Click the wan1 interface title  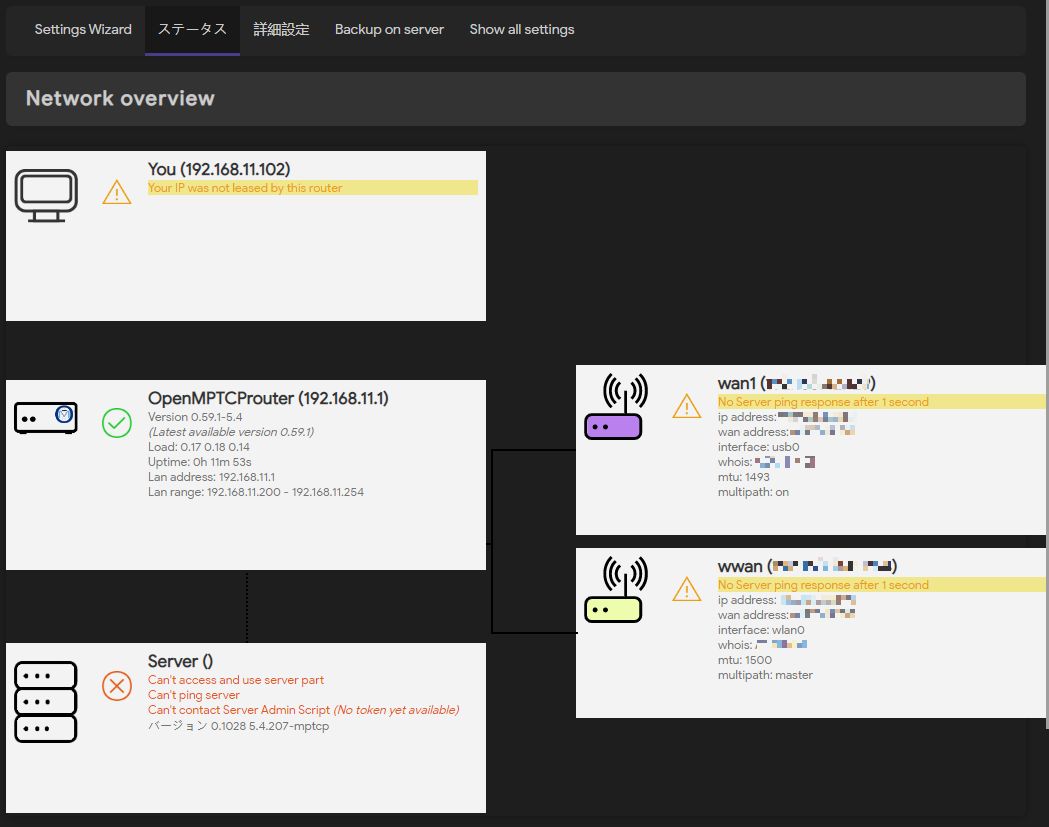tap(796, 383)
